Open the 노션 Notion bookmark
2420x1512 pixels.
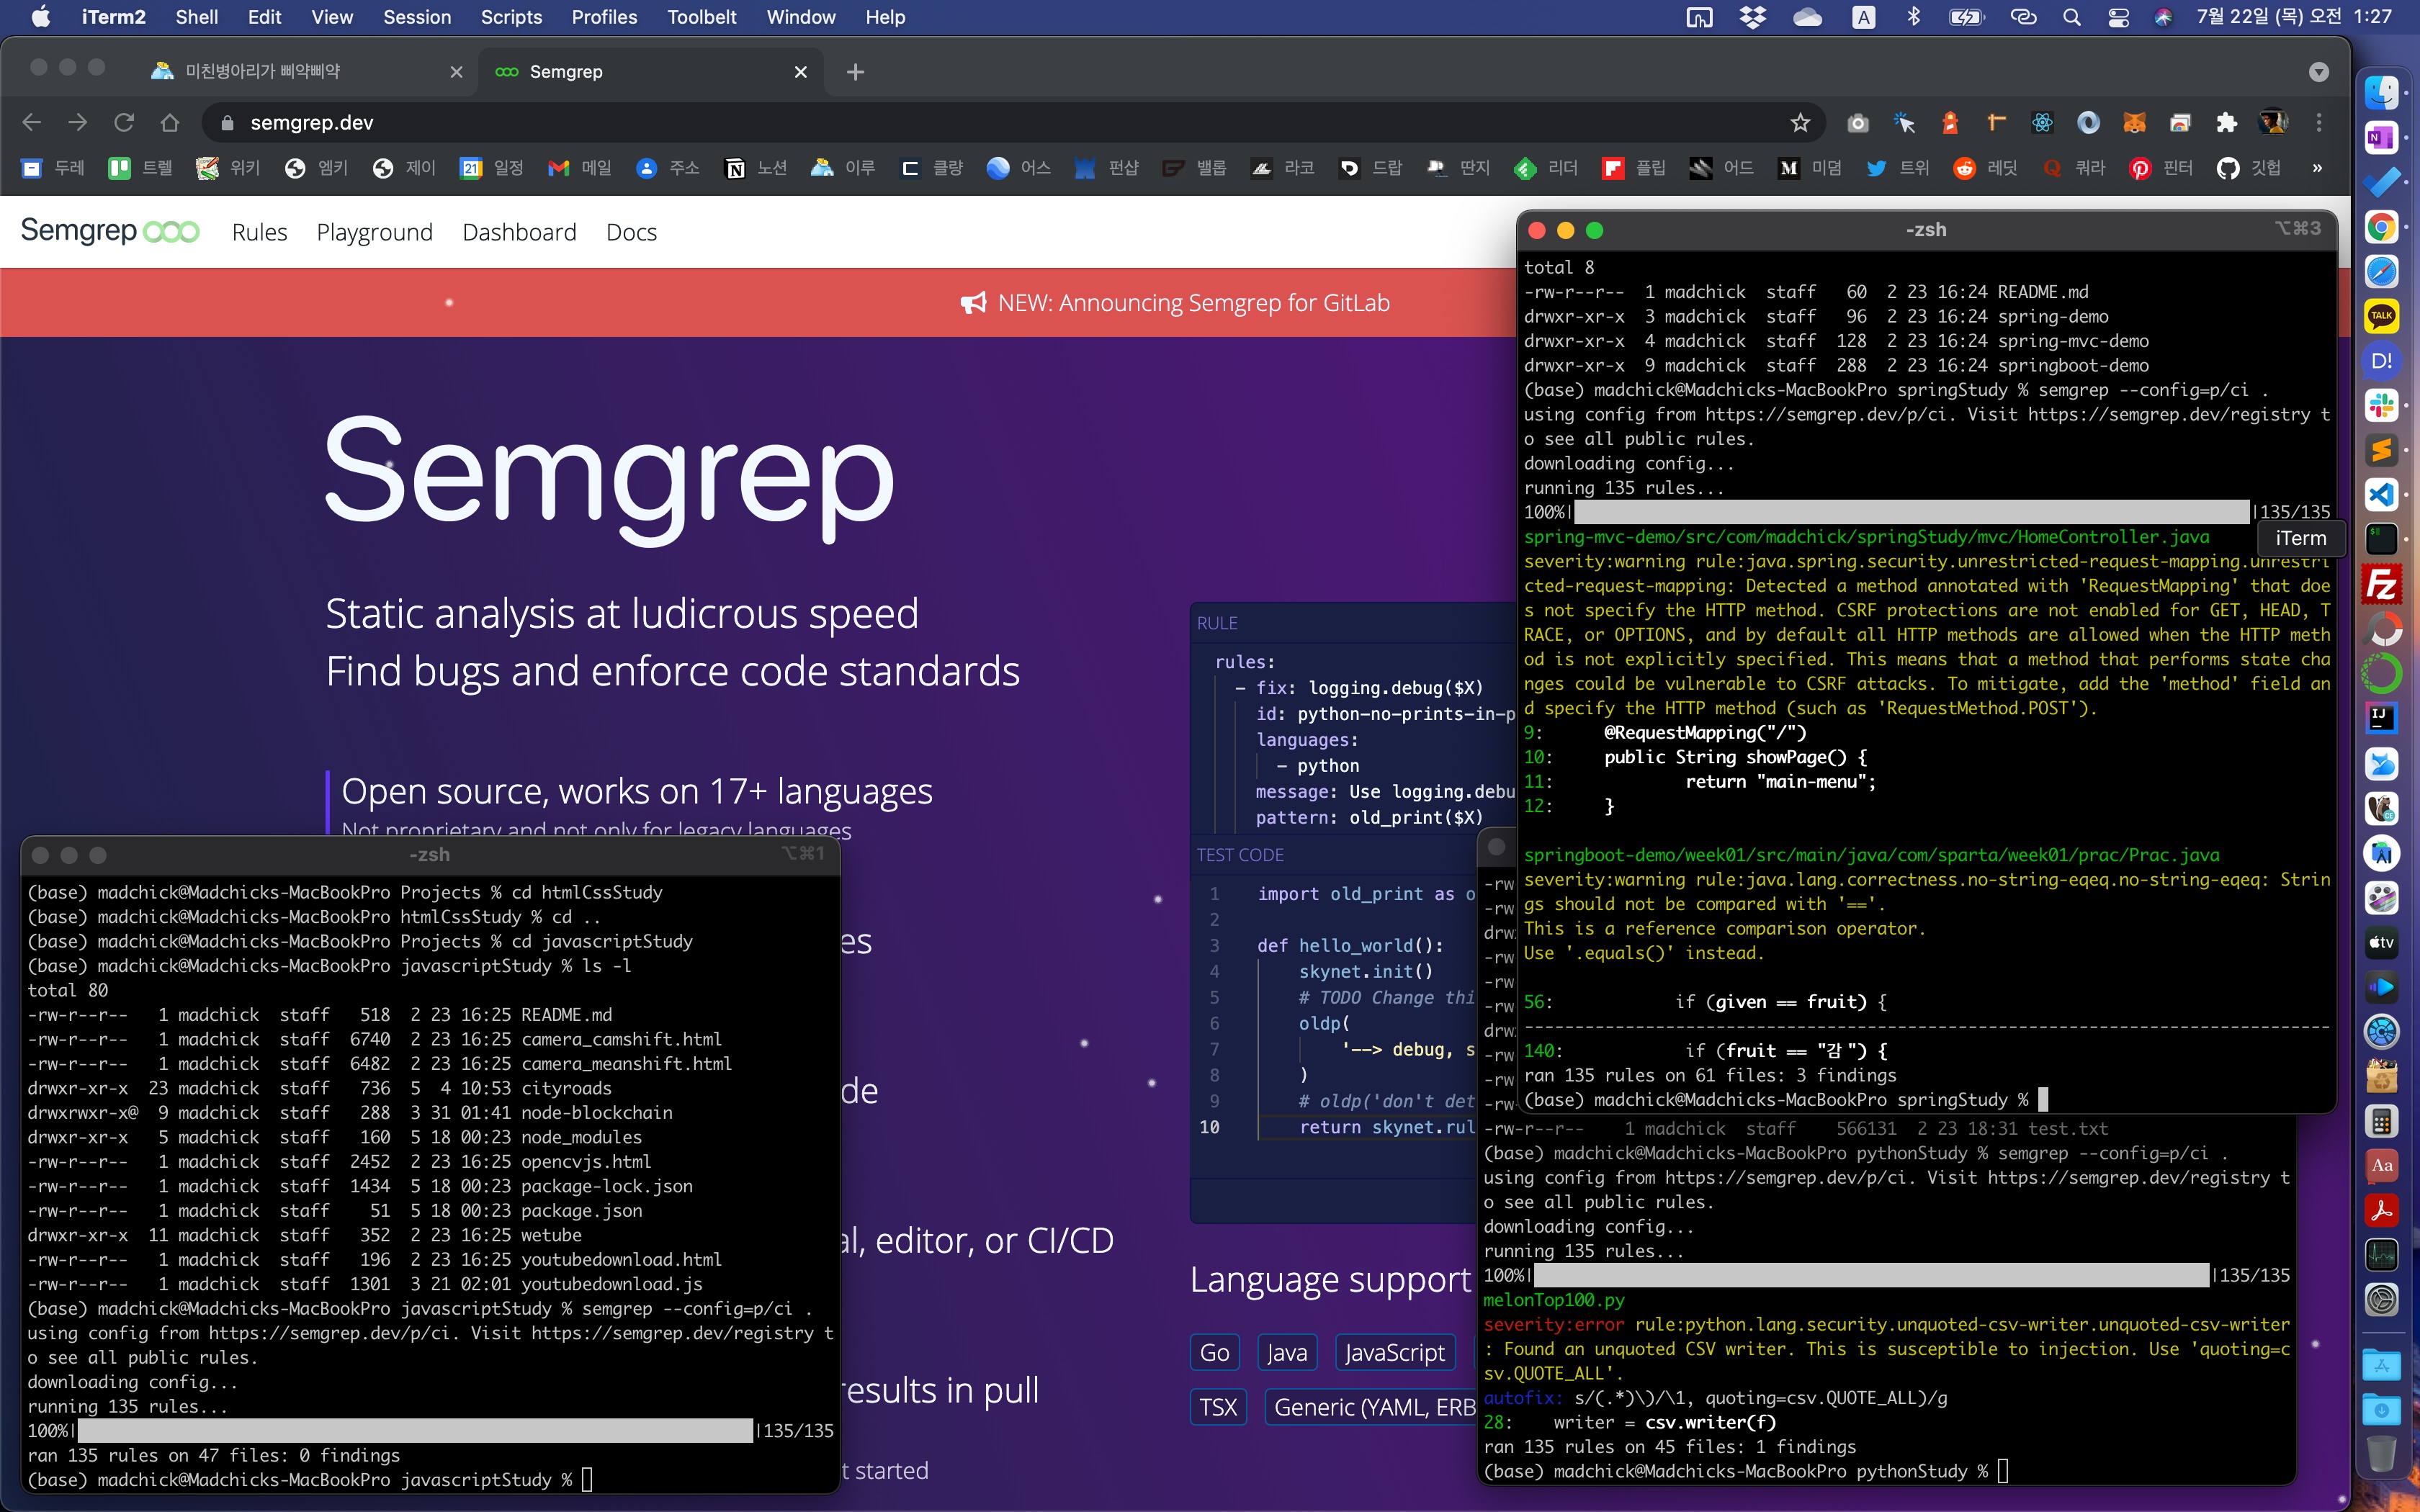click(x=756, y=168)
